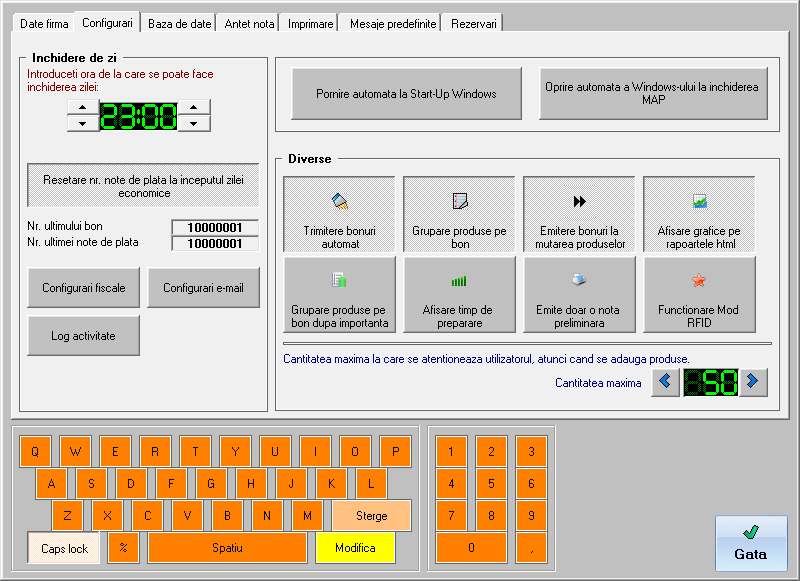Toggle Grupare produse pe bon option

click(x=459, y=214)
